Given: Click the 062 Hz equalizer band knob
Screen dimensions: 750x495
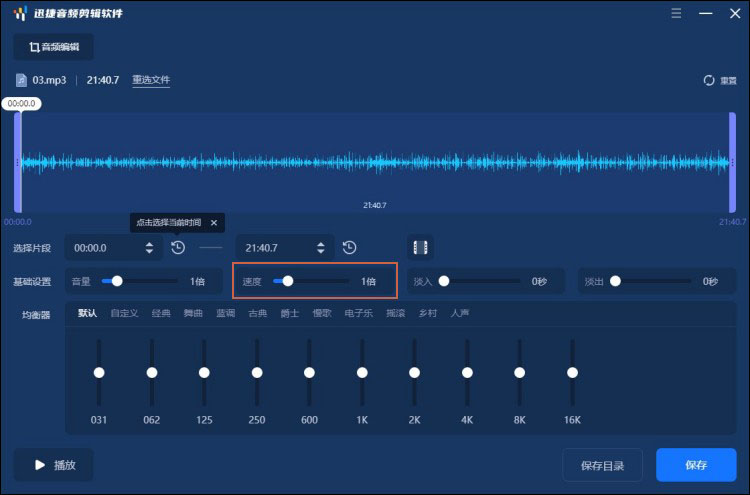Looking at the screenshot, I should pyautogui.click(x=152, y=373).
